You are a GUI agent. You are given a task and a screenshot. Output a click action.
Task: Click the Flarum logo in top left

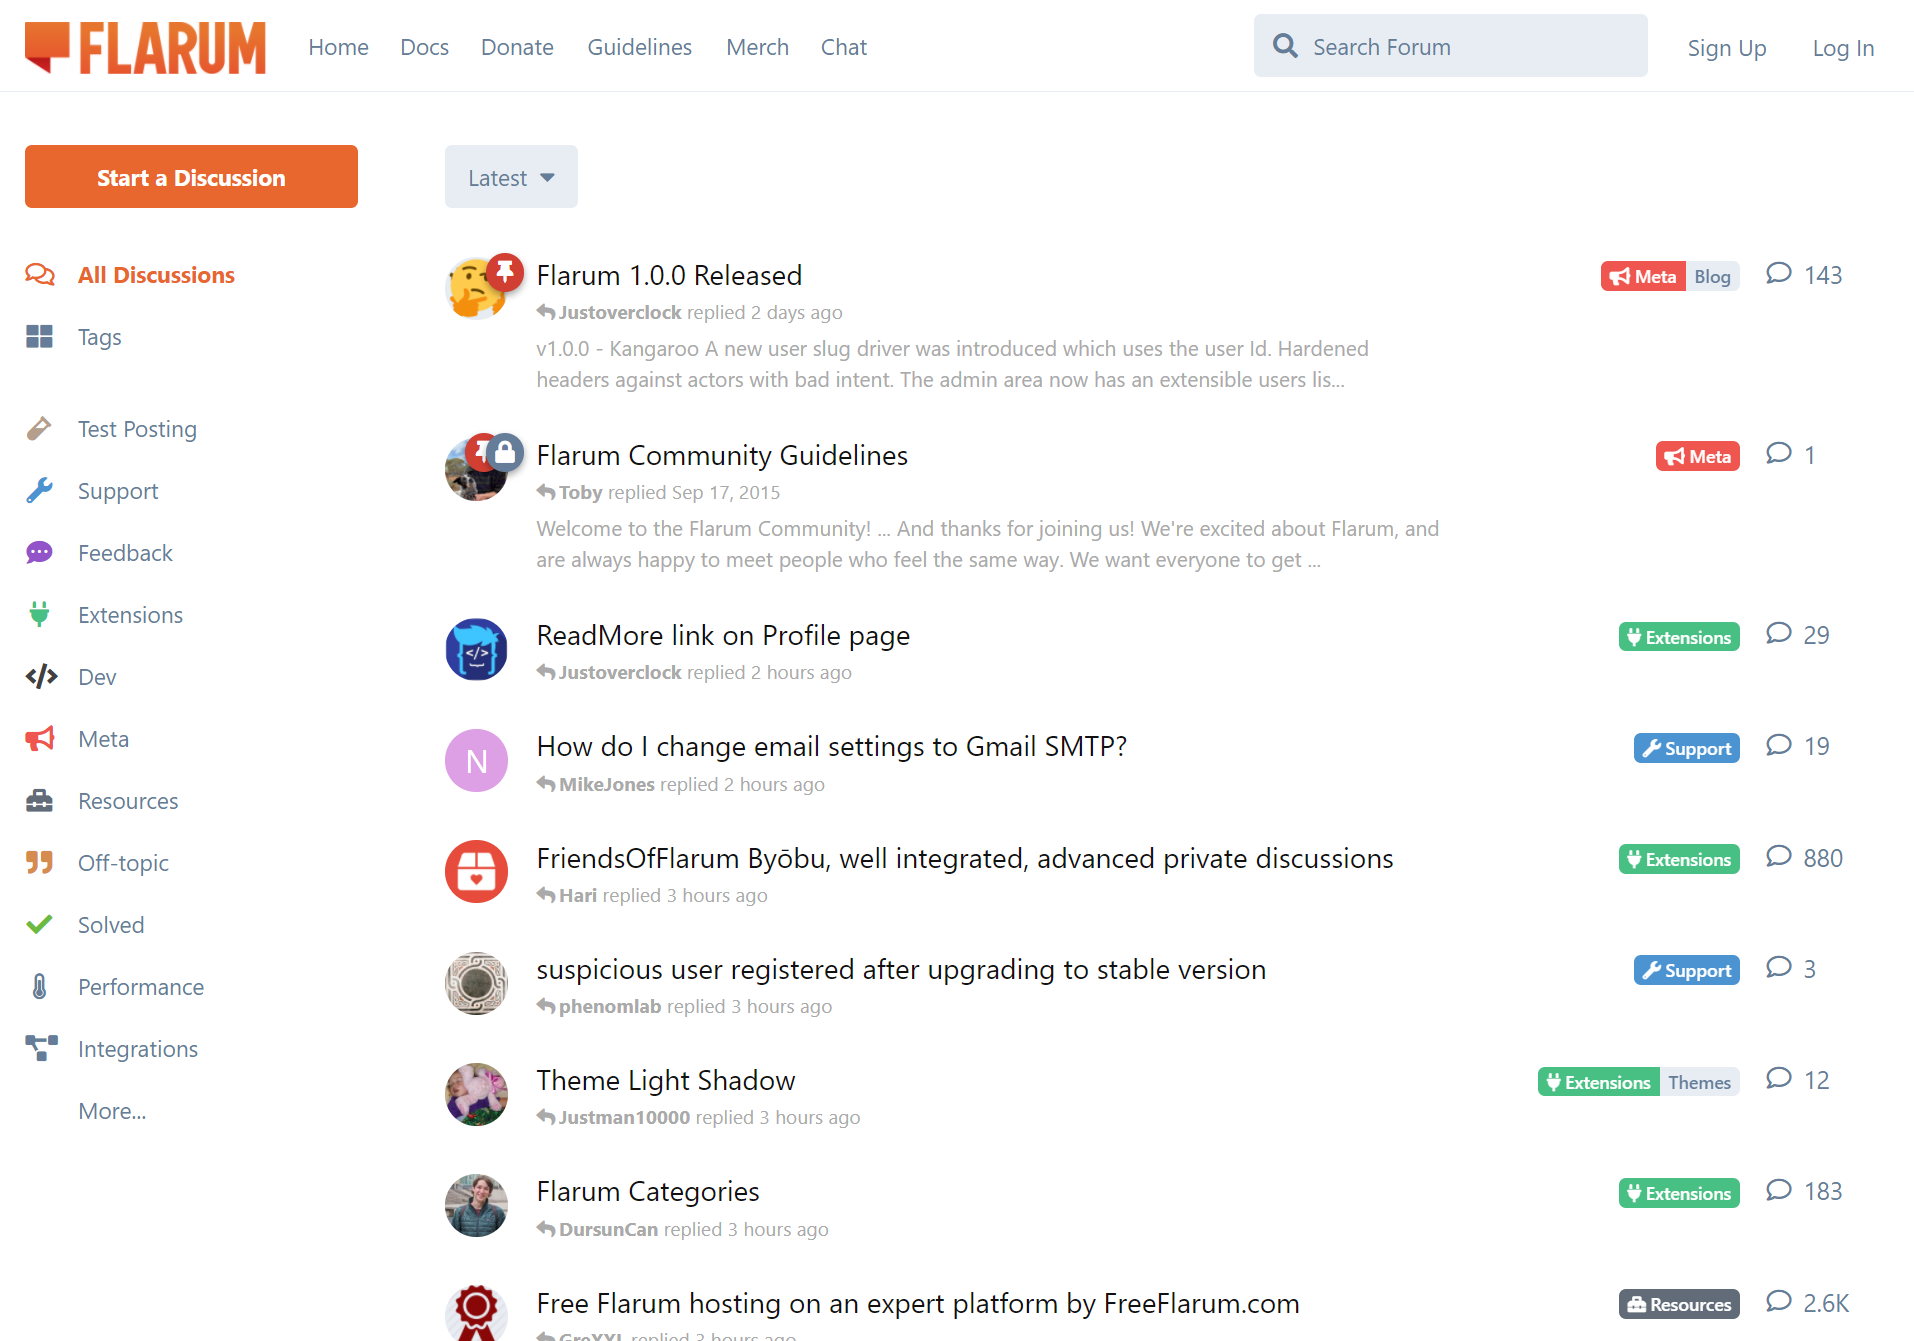[x=145, y=46]
